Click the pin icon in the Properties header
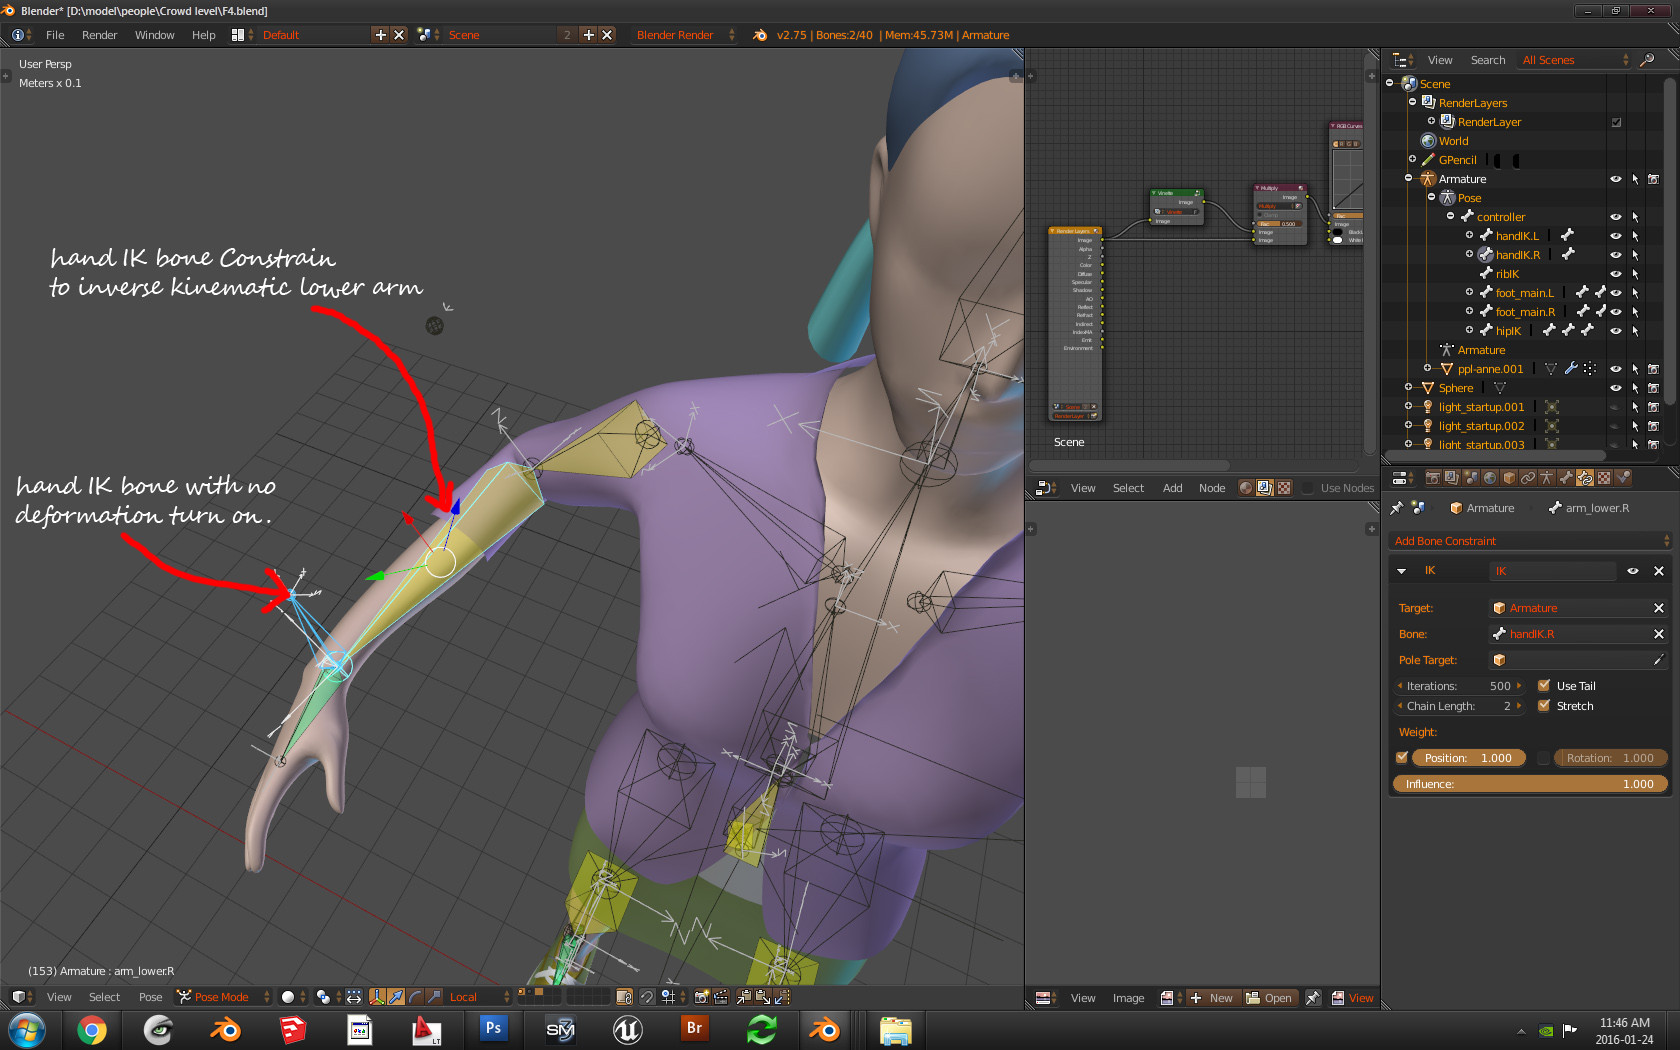The image size is (1680, 1050). point(1396,507)
